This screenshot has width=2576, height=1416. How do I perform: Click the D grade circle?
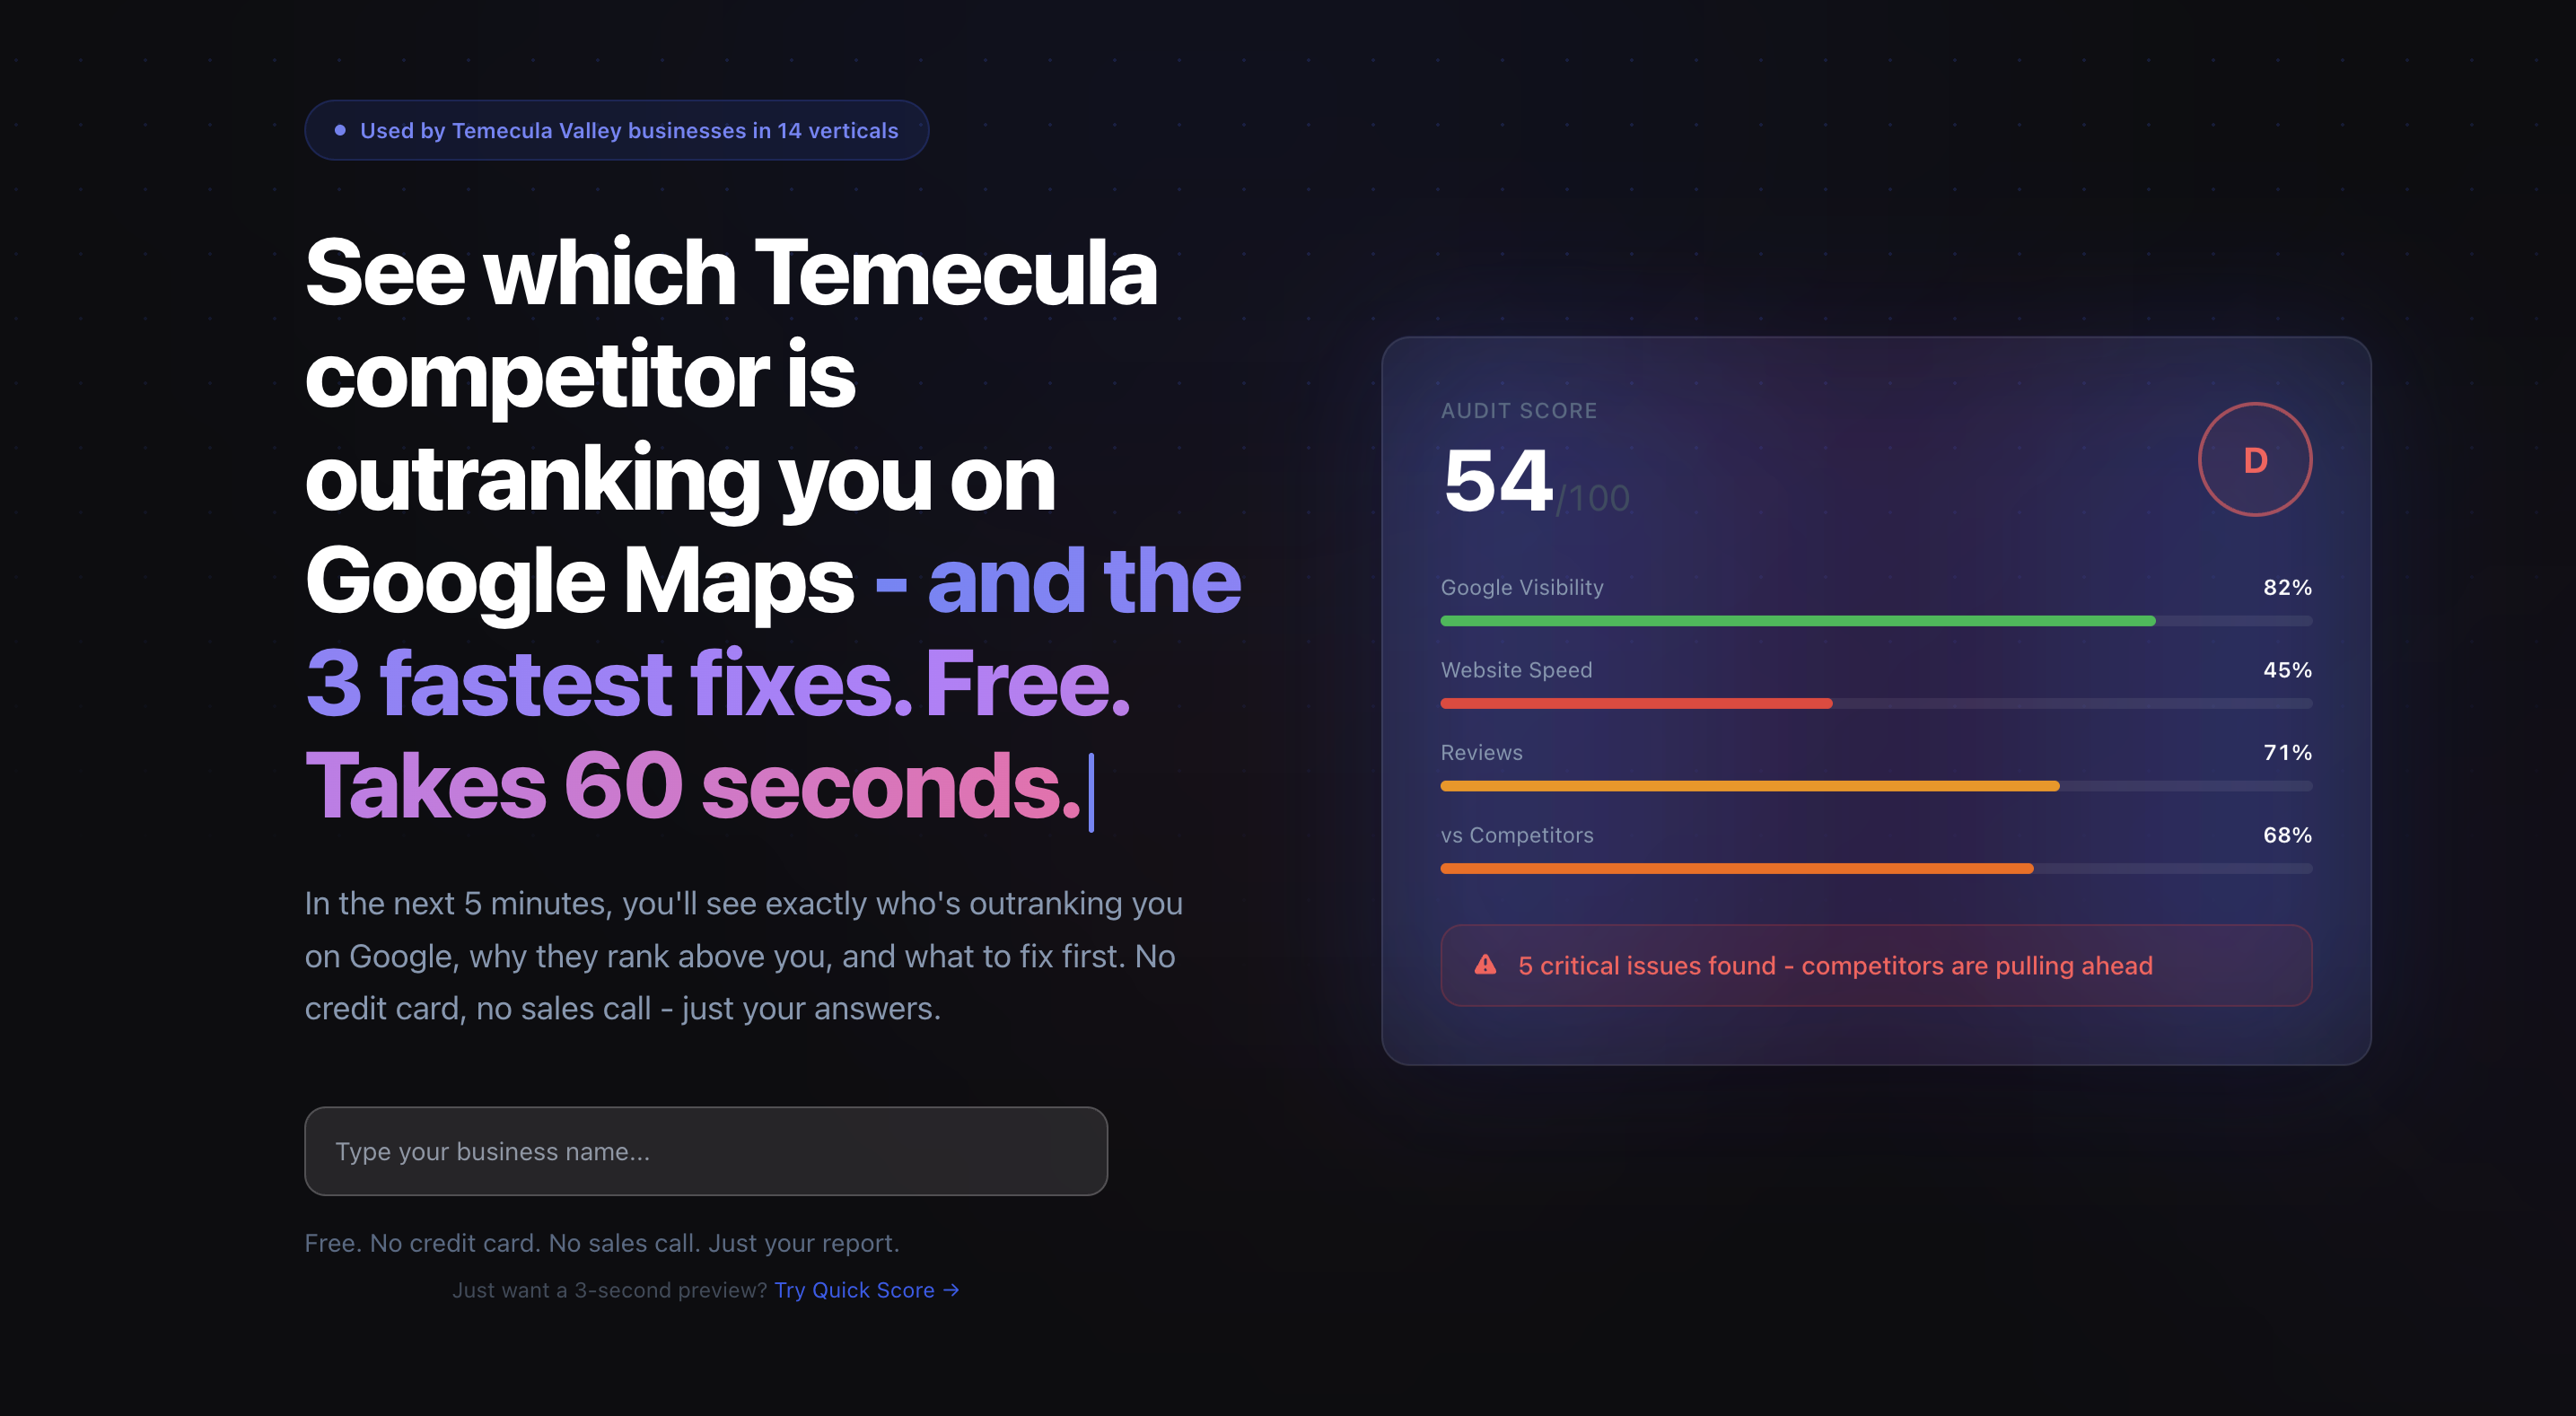click(x=2254, y=460)
